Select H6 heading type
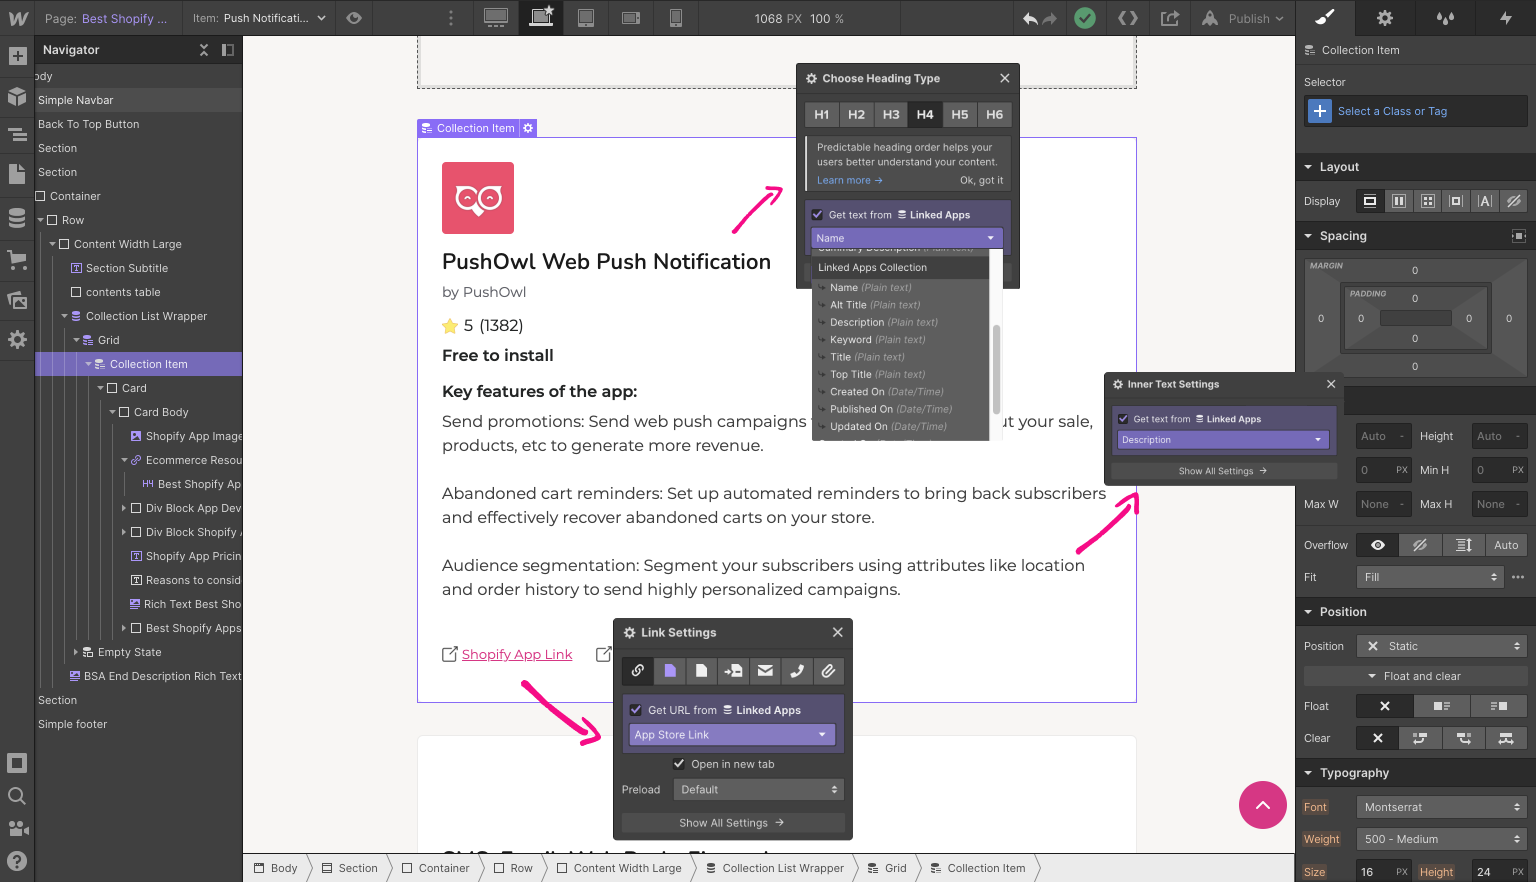 995,114
